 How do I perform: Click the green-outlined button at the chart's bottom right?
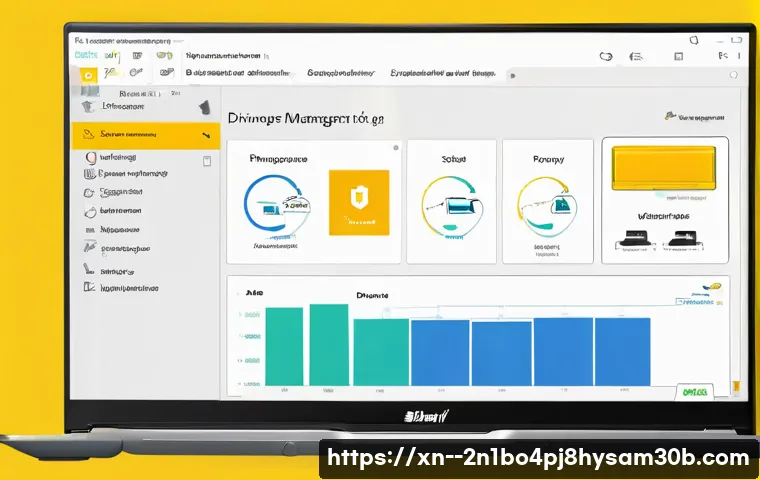coord(693,392)
